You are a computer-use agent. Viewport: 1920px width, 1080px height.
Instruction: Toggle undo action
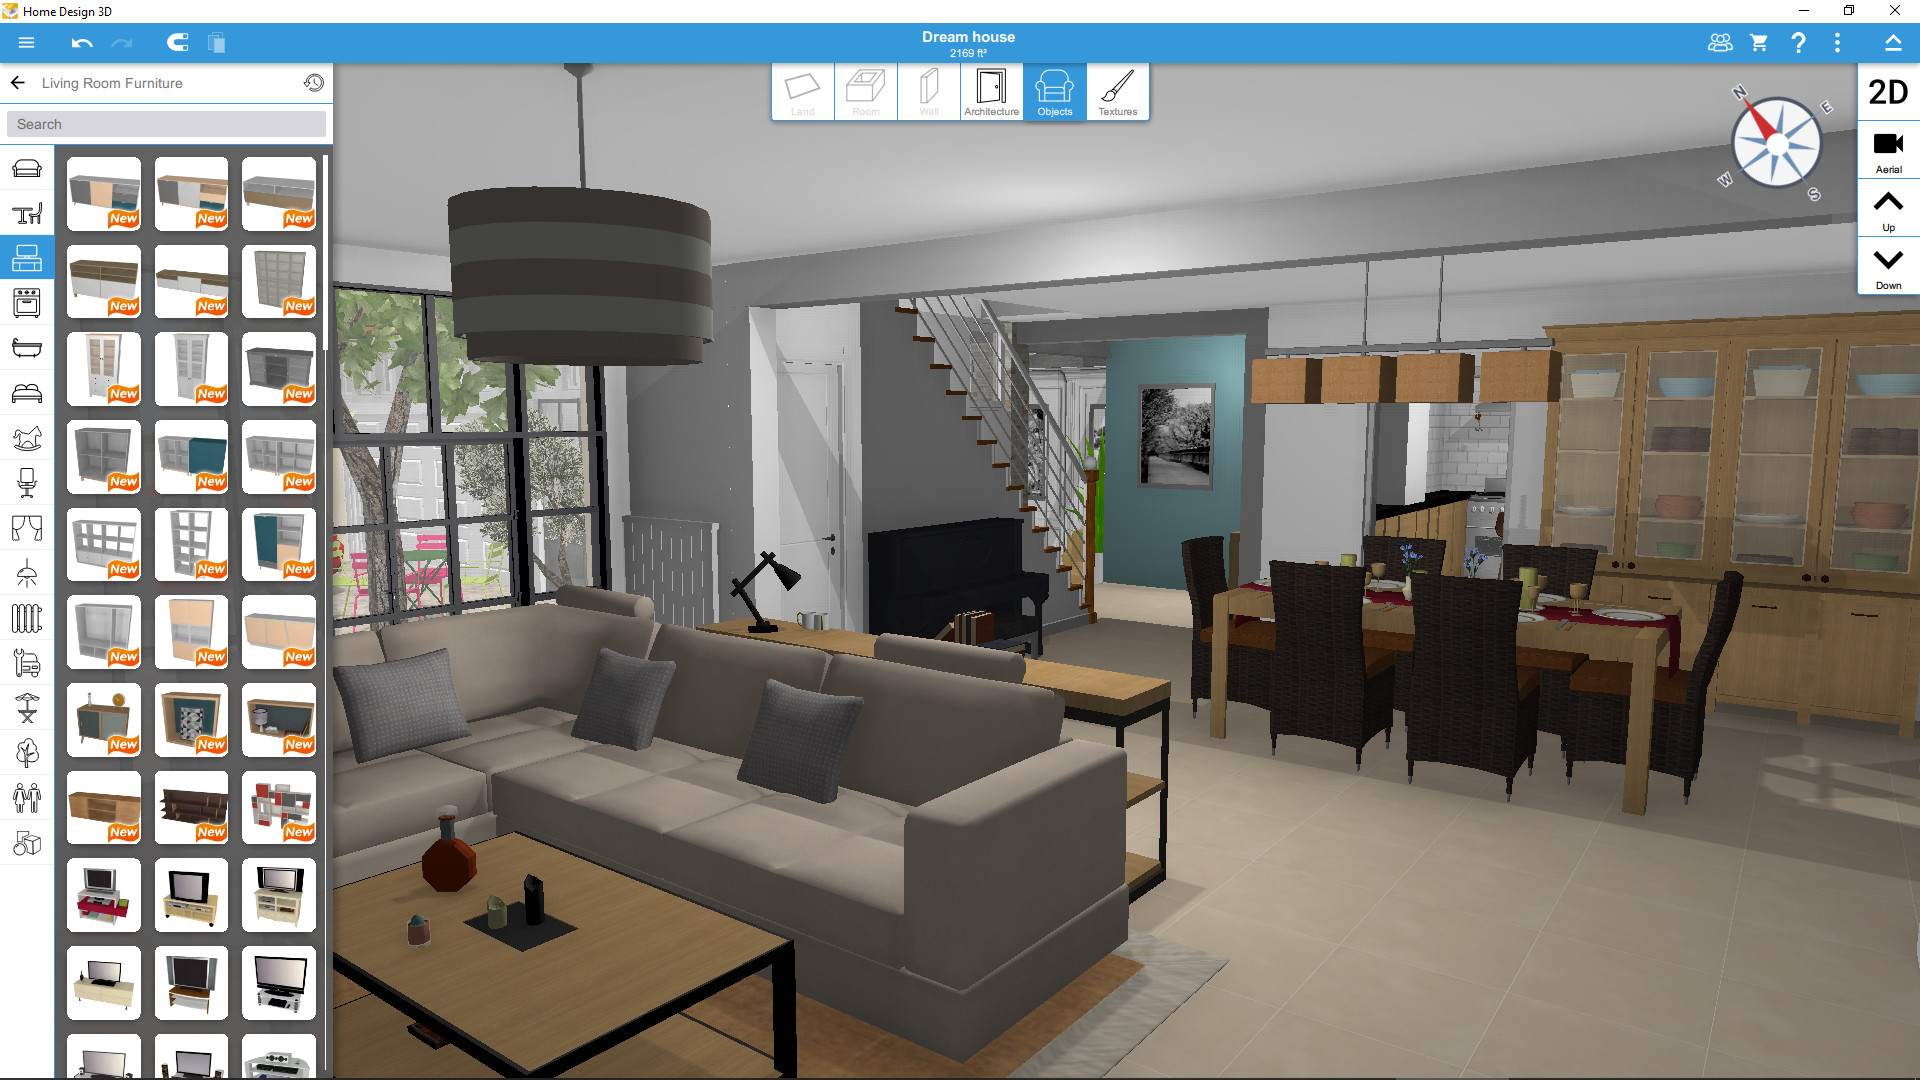[82, 44]
